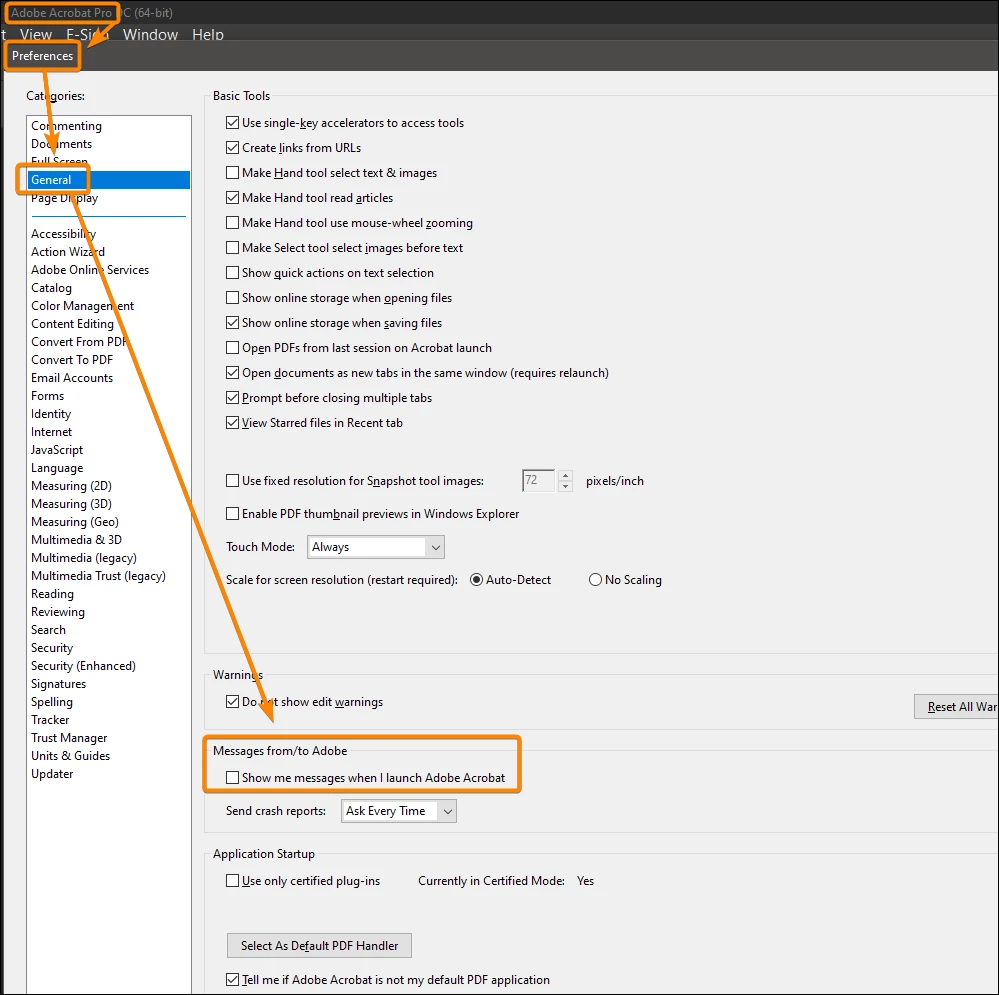The height and width of the screenshot is (995, 999).
Task: Check Show online storage when opening files
Action: point(233,297)
